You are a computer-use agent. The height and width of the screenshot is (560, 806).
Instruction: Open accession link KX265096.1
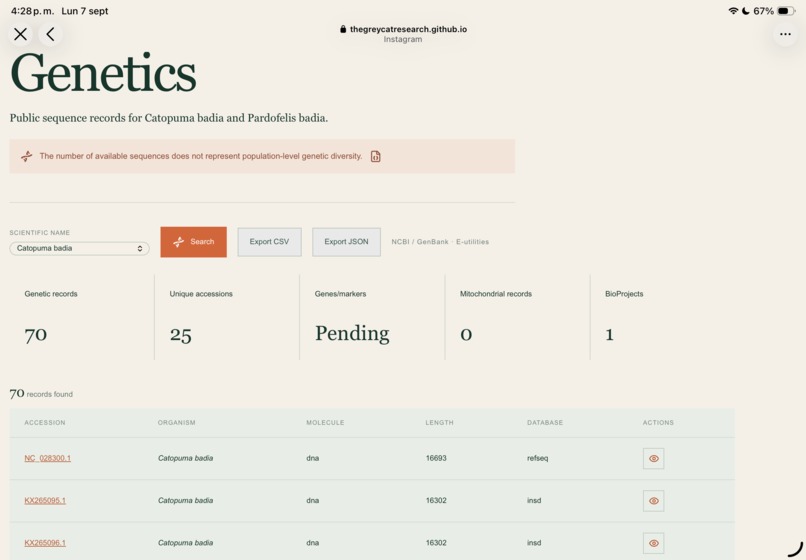click(x=45, y=543)
